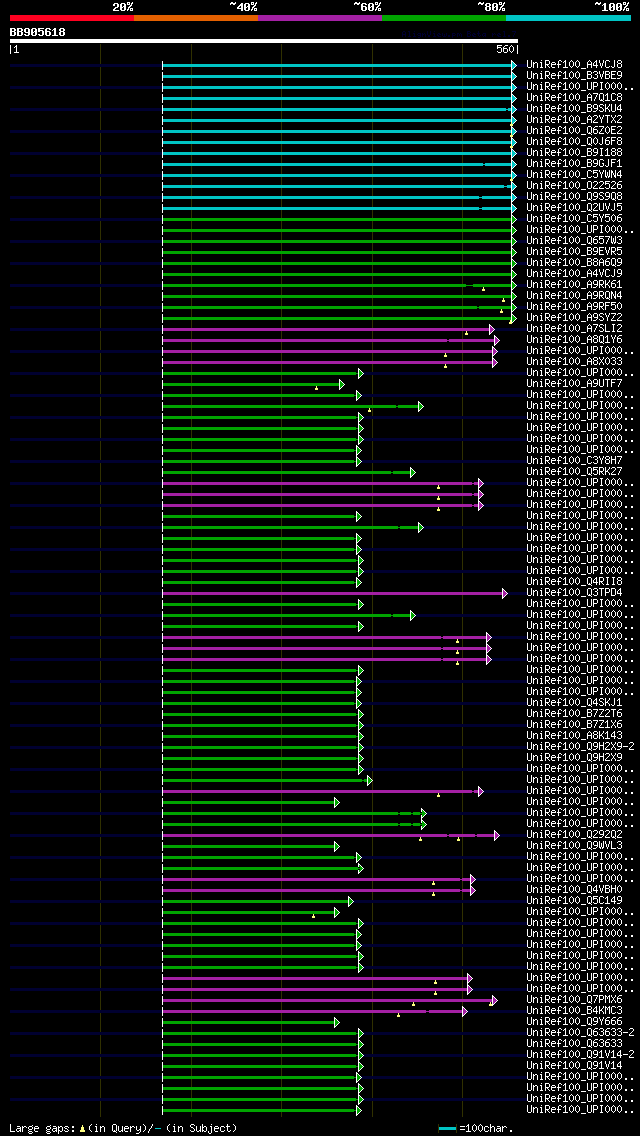The image size is (640, 1136).
Task: Click the Large gaps legend text
Action: click(122, 1128)
